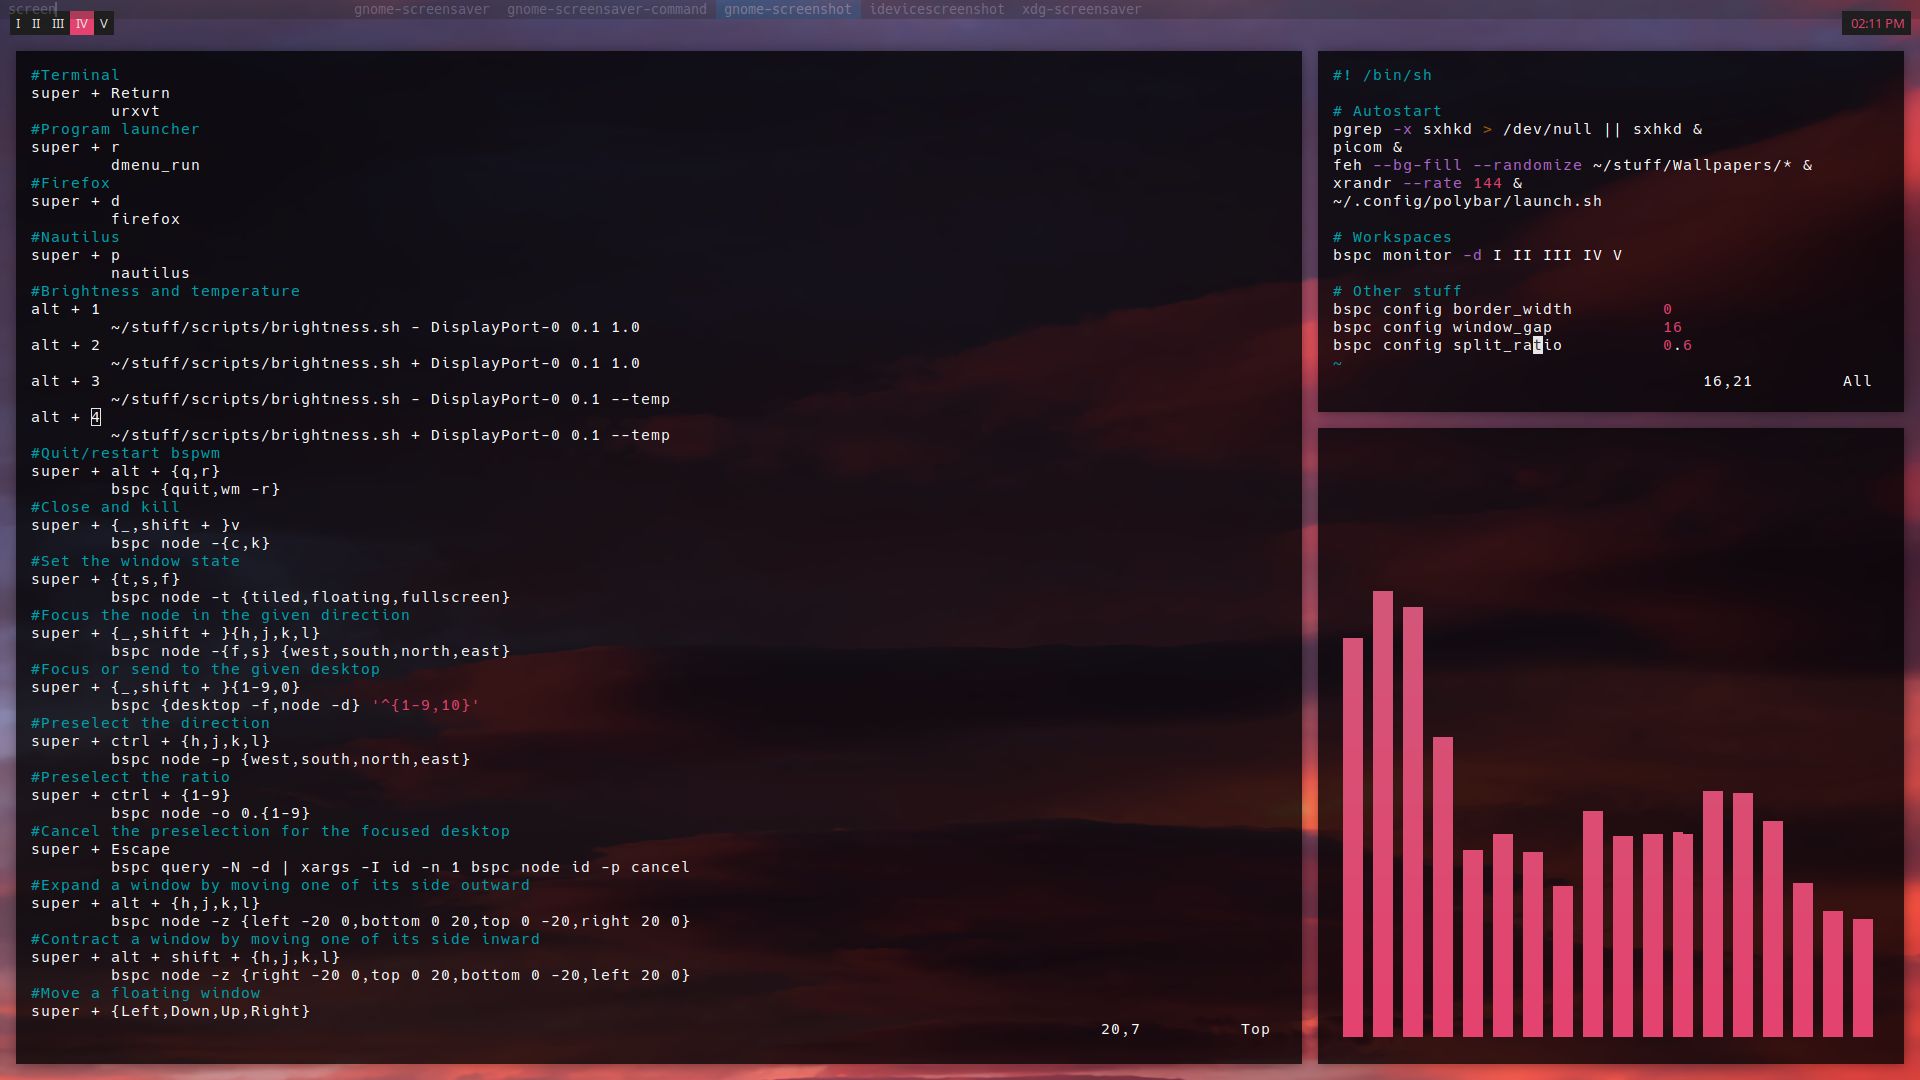Image resolution: width=1920 pixels, height=1080 pixels.
Task: Select gnome-screenshot from the launcher results
Action: click(x=789, y=9)
